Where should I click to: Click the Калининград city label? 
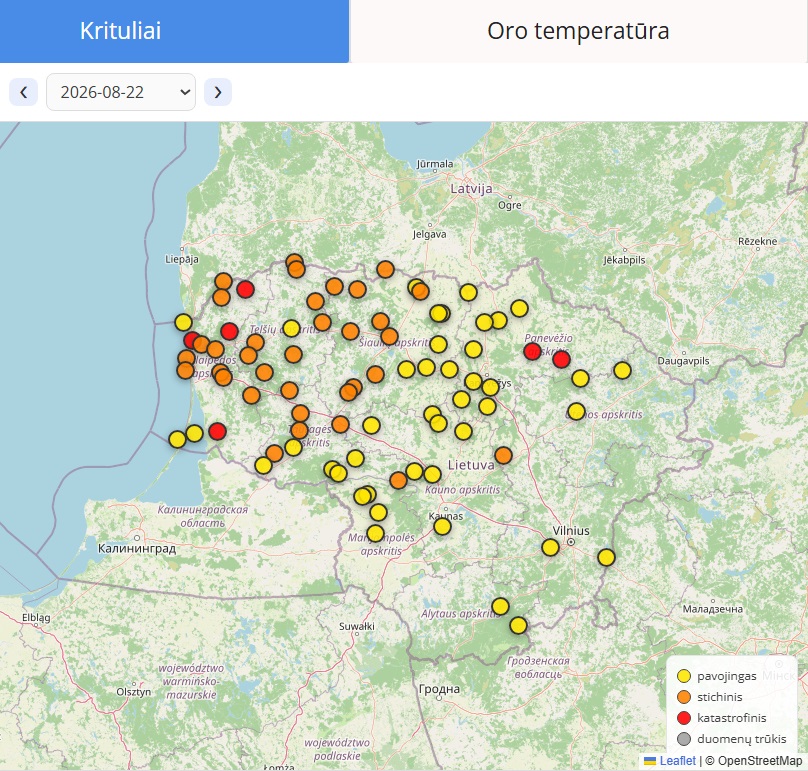tap(137, 548)
